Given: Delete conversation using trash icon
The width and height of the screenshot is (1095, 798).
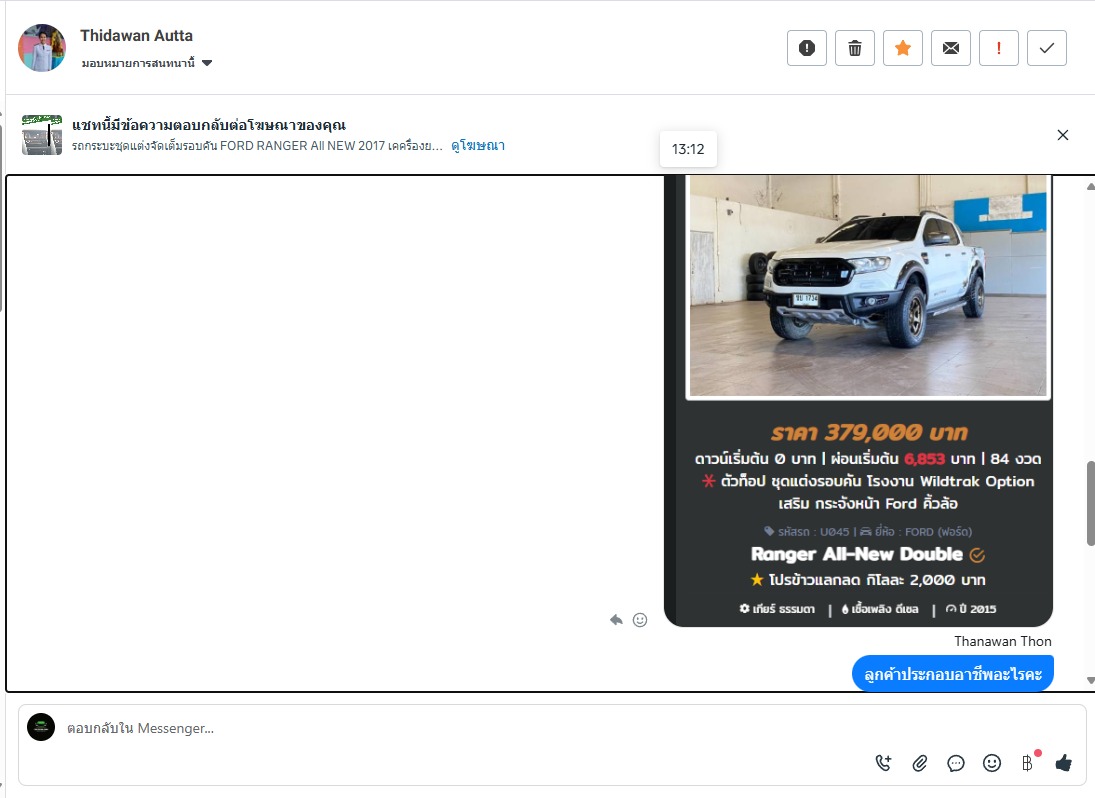Looking at the screenshot, I should (855, 48).
